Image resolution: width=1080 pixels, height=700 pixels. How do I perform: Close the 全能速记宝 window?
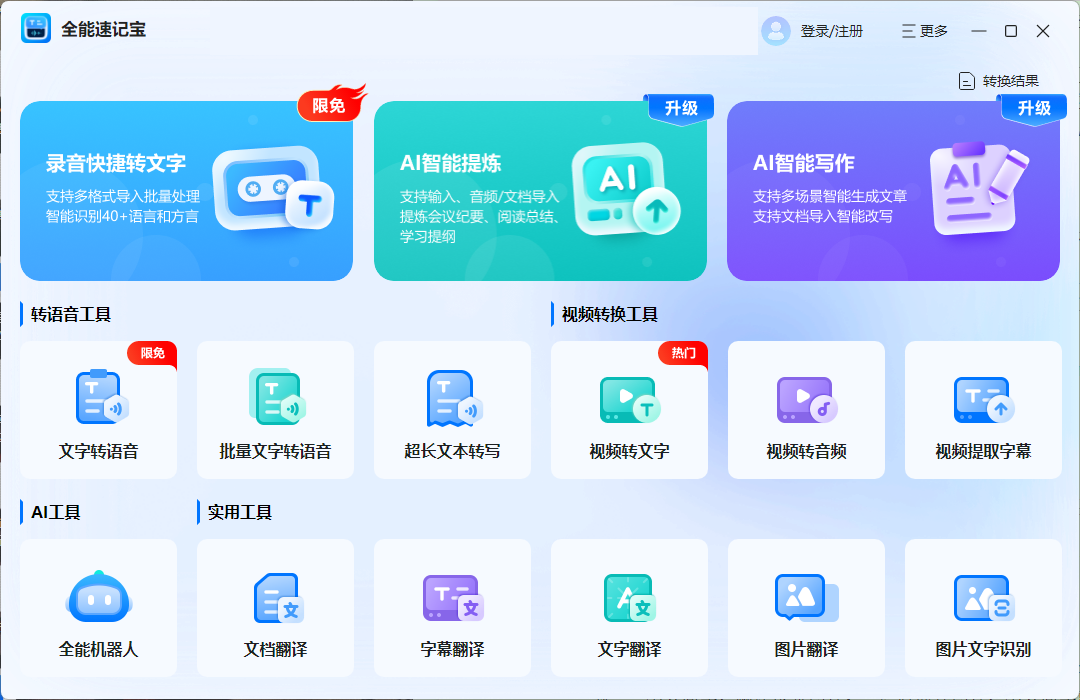(1043, 31)
